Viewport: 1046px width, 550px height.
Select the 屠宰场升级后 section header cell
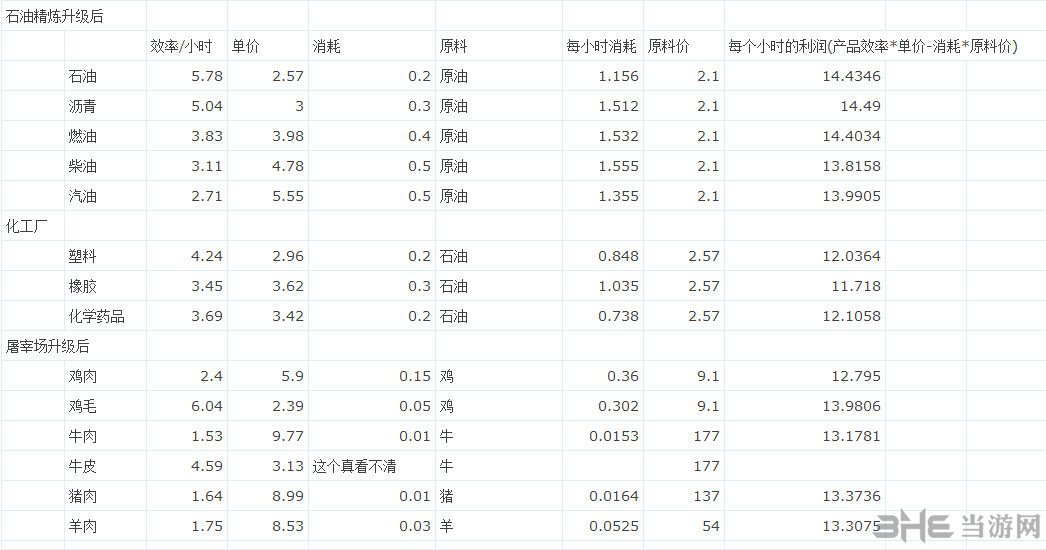47,346
